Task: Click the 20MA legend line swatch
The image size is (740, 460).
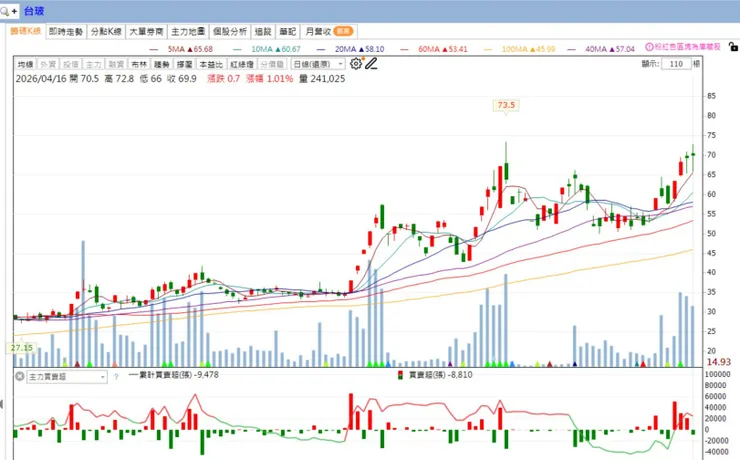Action: [321, 49]
